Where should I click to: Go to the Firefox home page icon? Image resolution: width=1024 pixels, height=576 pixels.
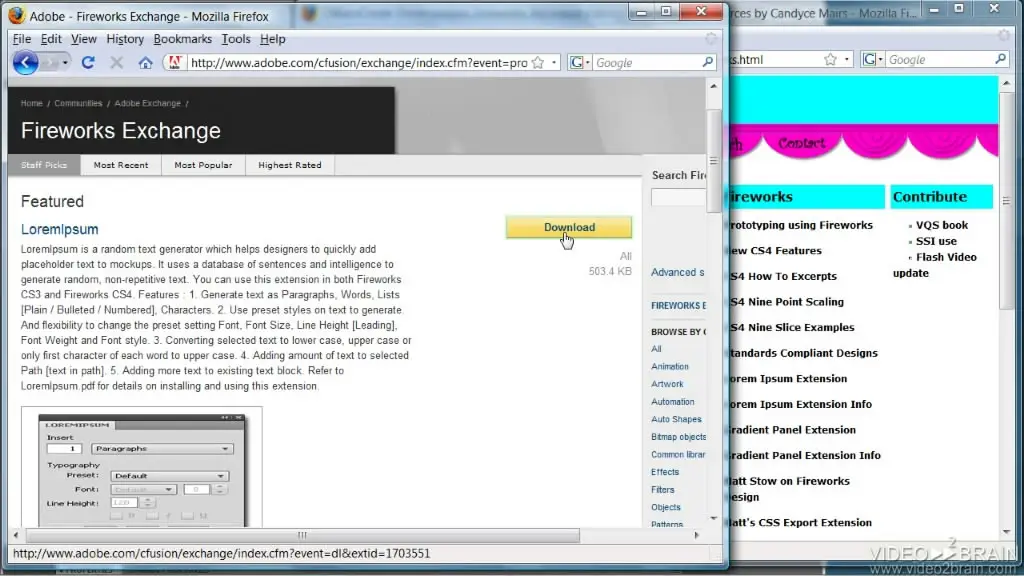(x=145, y=63)
